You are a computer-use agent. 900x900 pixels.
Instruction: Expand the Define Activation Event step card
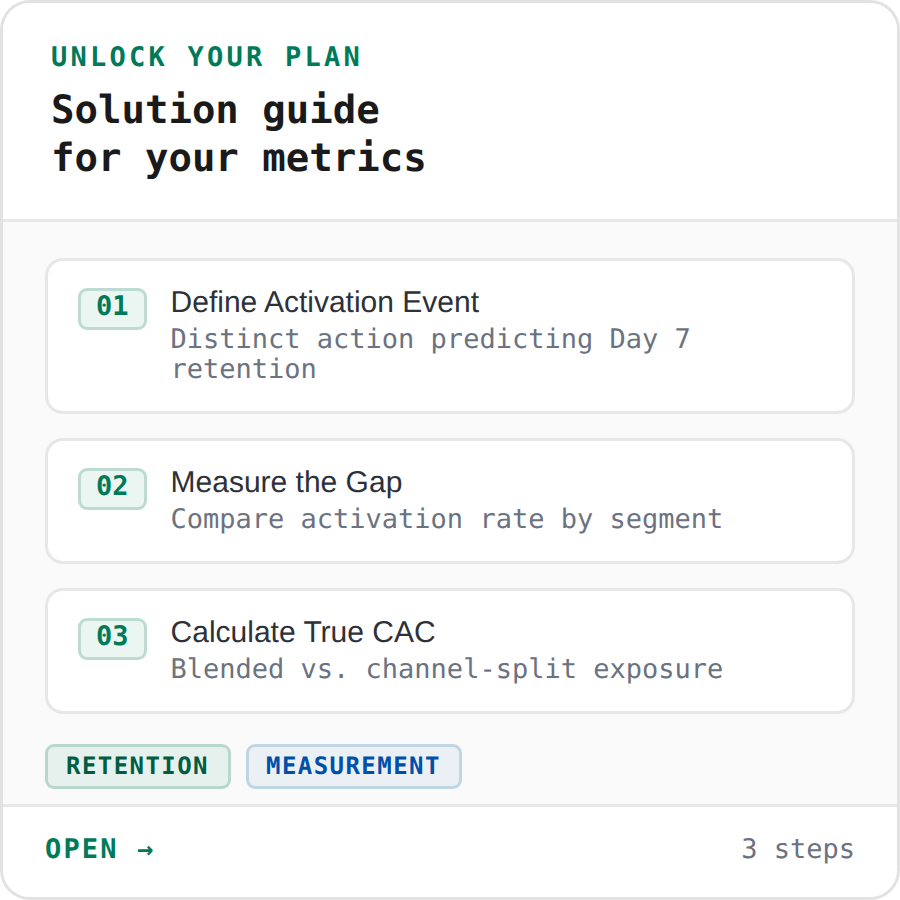(450, 336)
